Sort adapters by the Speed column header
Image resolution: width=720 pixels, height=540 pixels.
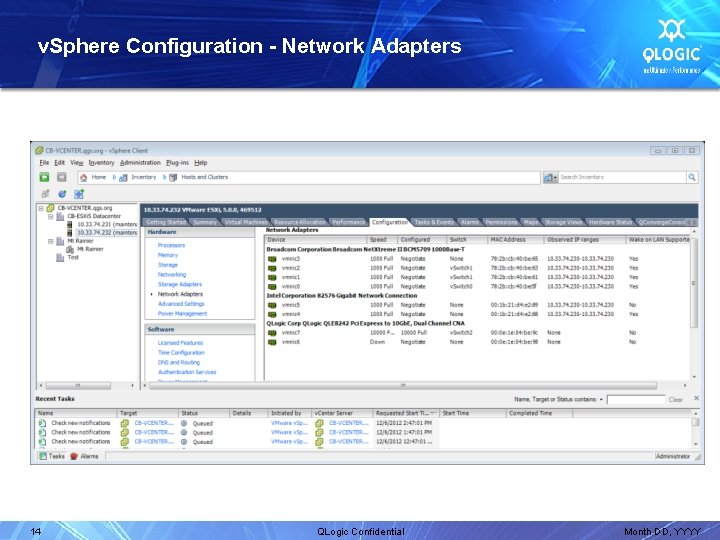382,240
